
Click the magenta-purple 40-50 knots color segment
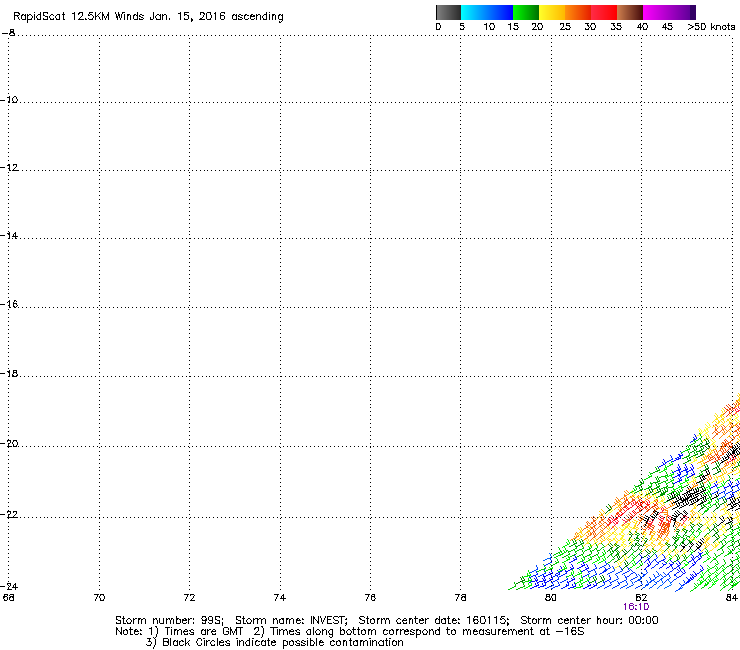coord(669,12)
